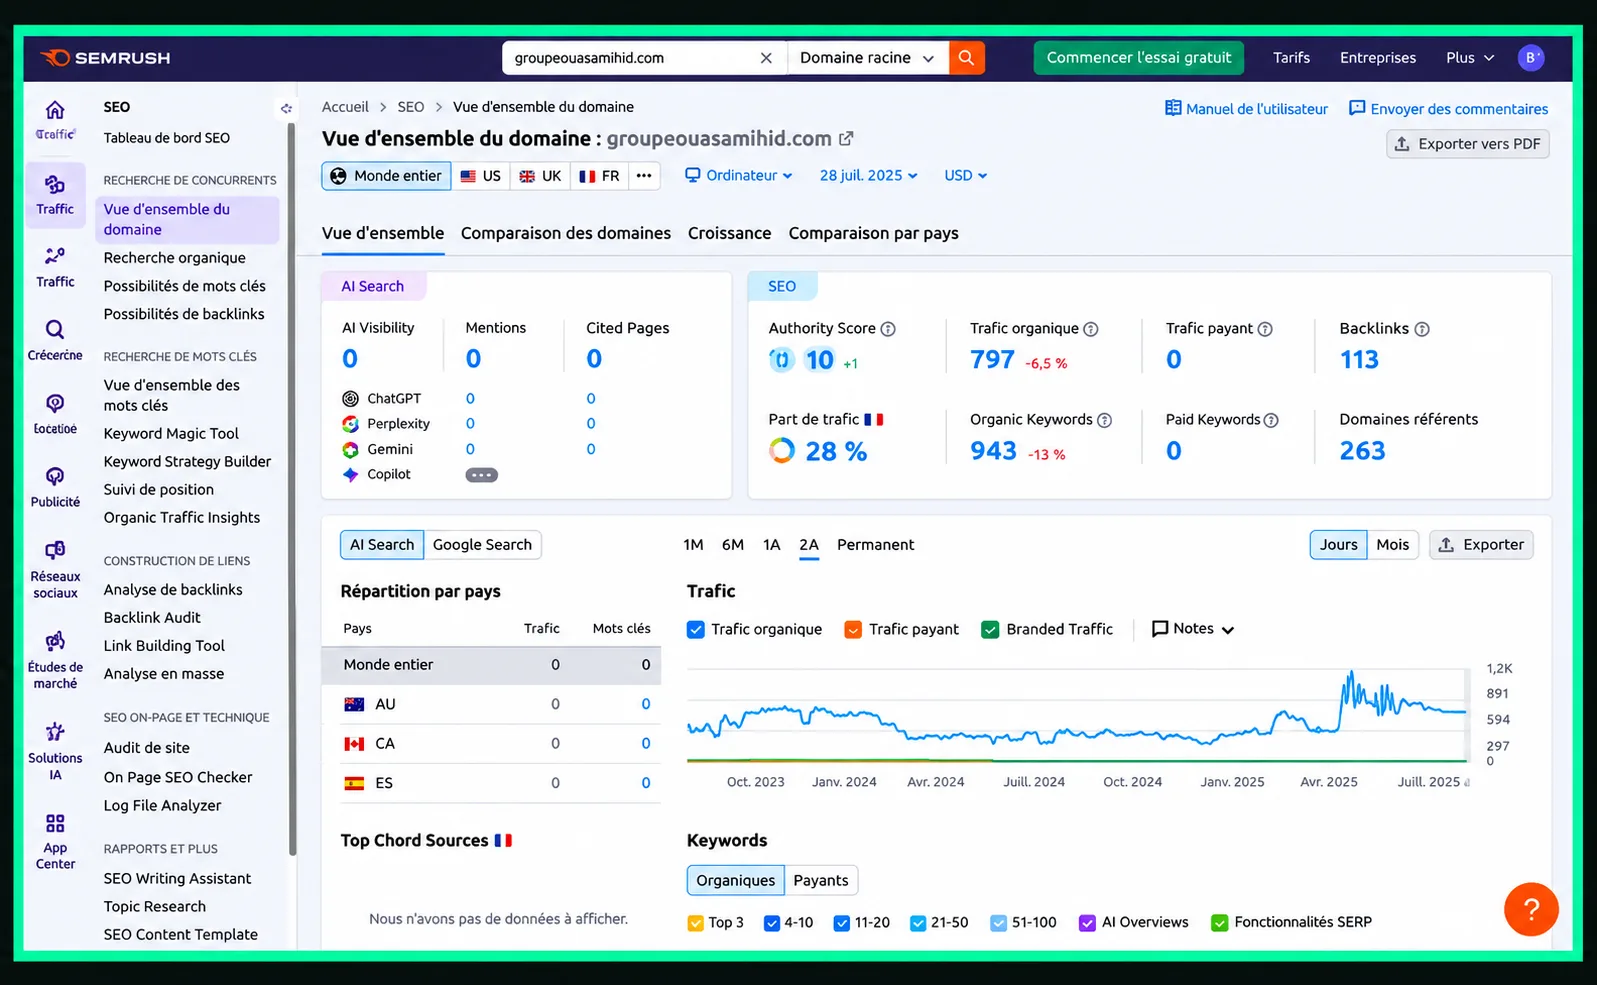Open Ordinateur device dropdown
The image size is (1597, 985).
(x=739, y=176)
